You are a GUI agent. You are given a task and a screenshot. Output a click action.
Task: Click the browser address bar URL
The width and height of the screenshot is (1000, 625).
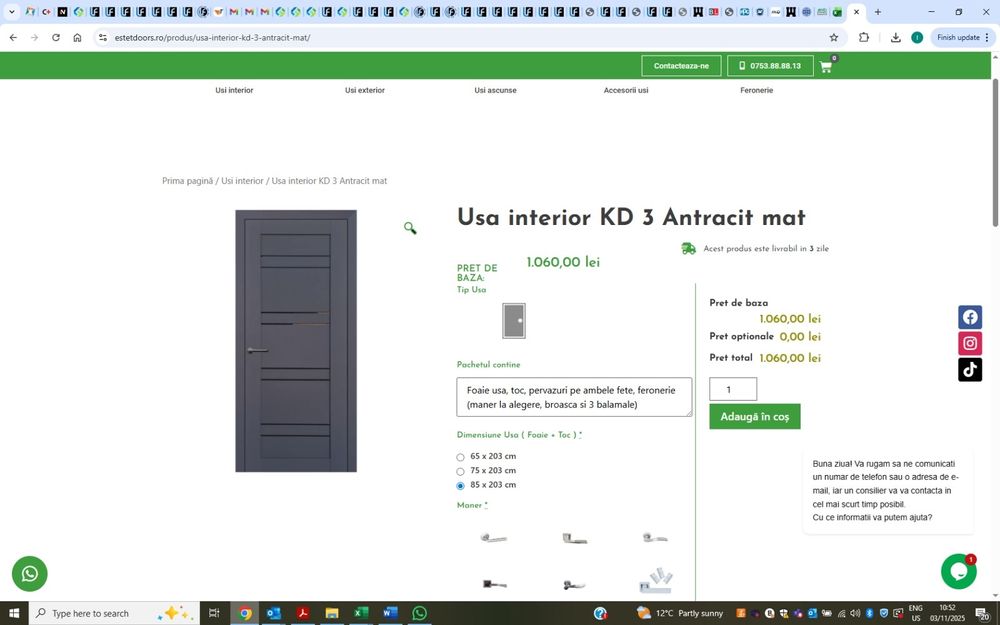pos(212,38)
